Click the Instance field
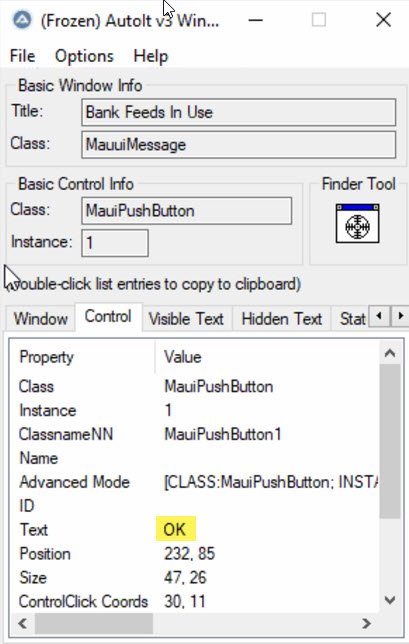The height and width of the screenshot is (644, 409). (x=115, y=243)
